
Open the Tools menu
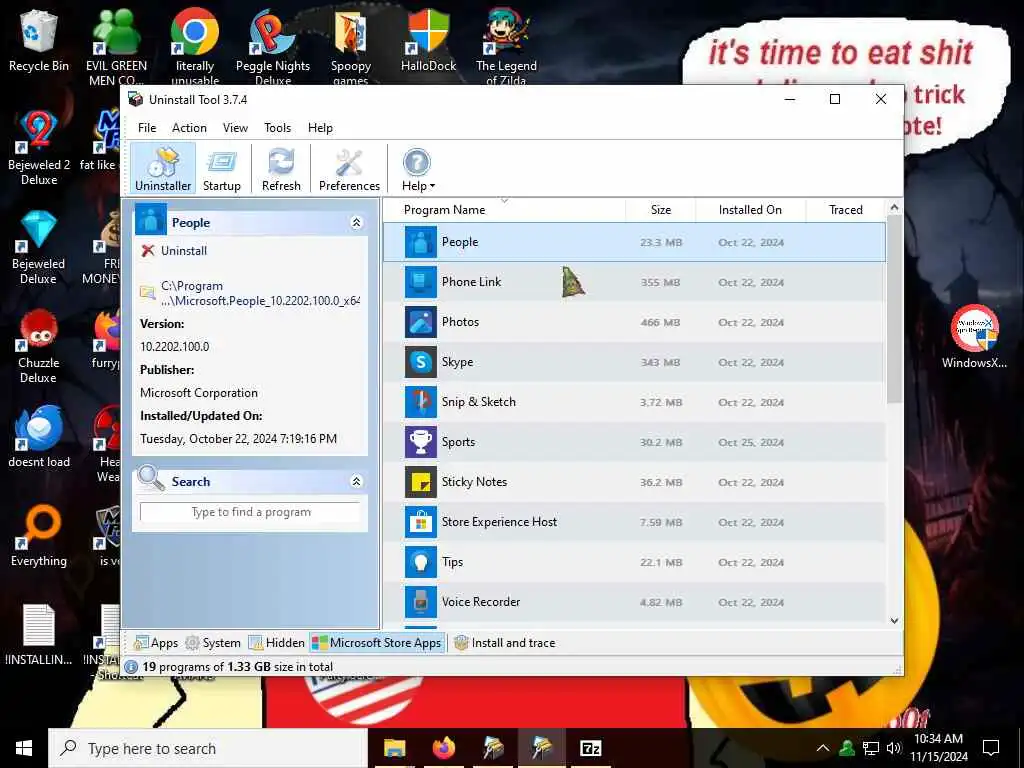coord(278,128)
